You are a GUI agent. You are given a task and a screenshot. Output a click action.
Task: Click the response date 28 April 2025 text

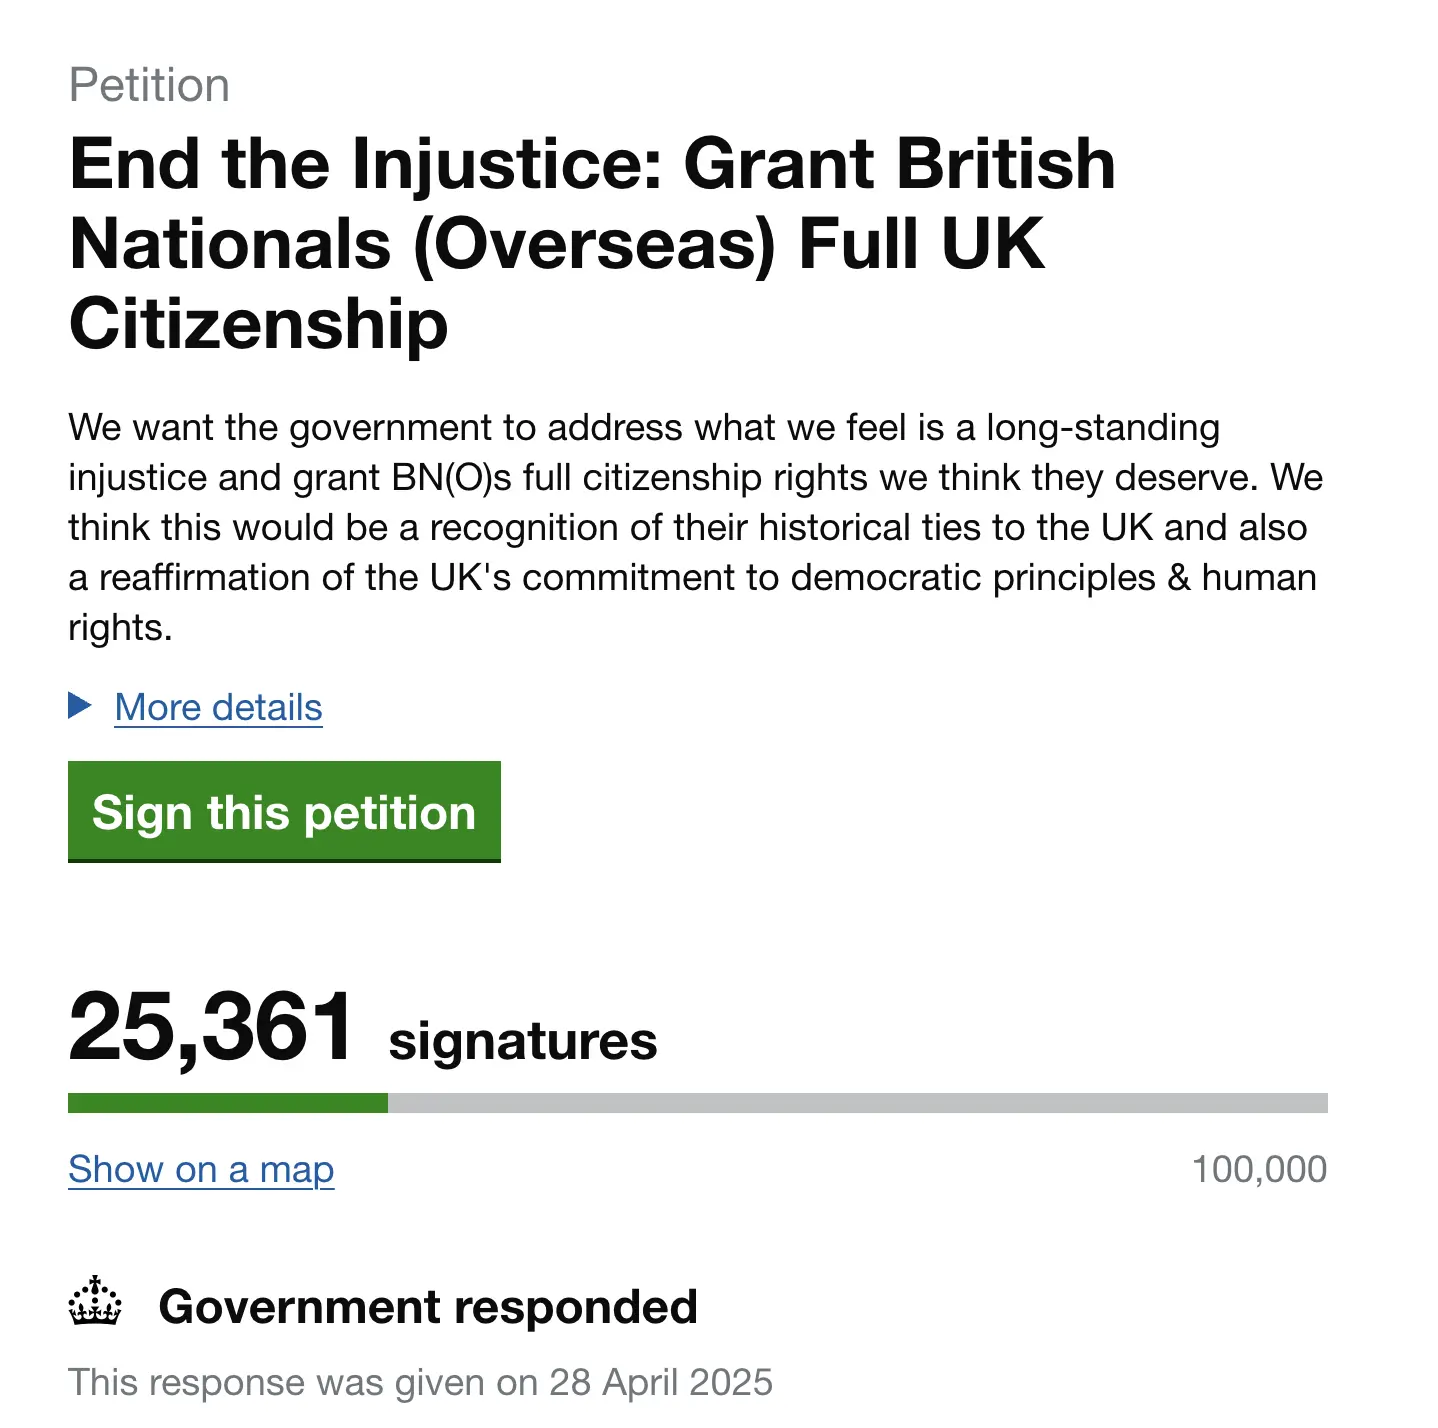[x=661, y=1382]
